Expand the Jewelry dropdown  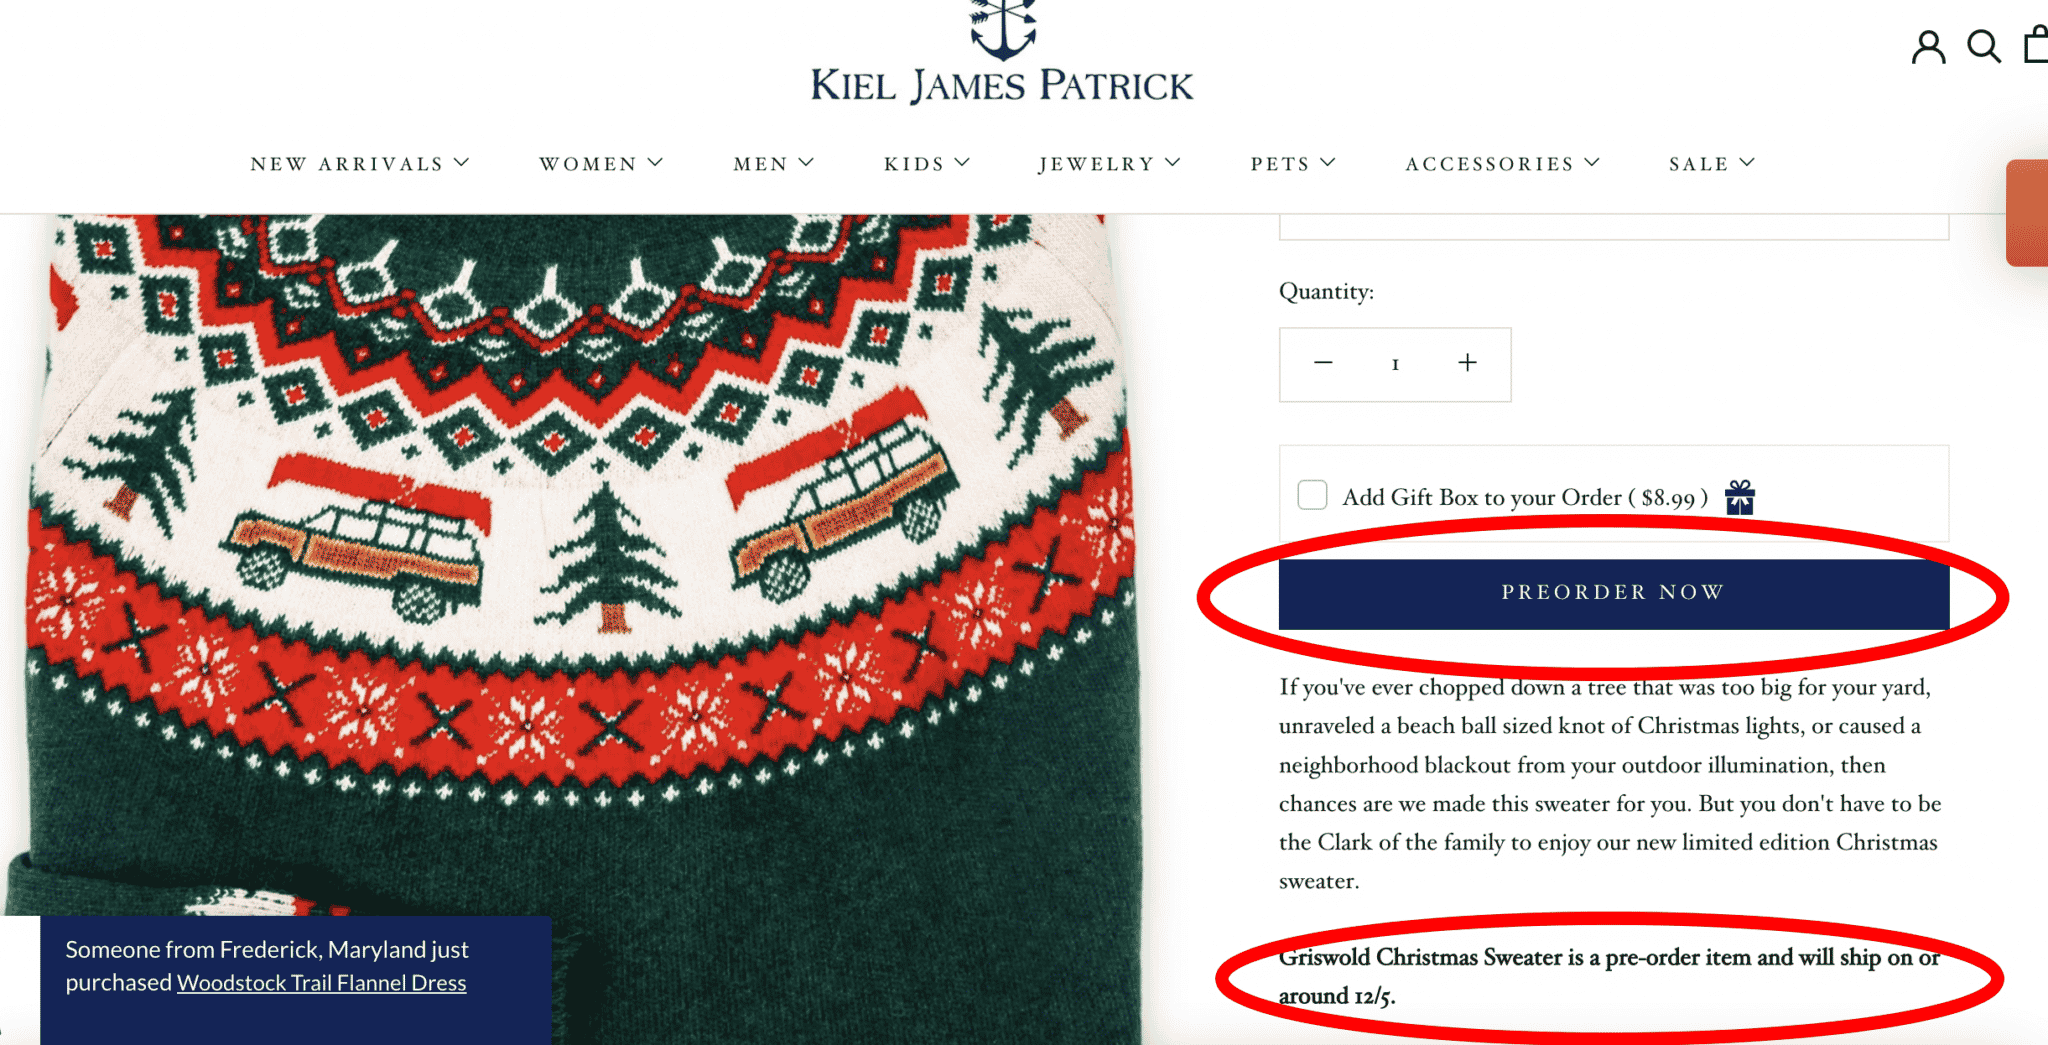(1109, 164)
